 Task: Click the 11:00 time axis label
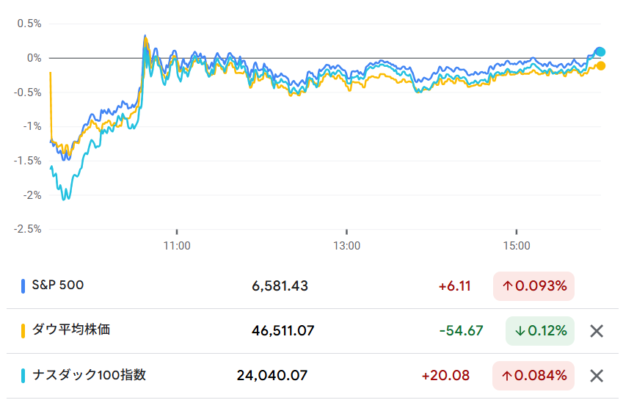point(177,244)
